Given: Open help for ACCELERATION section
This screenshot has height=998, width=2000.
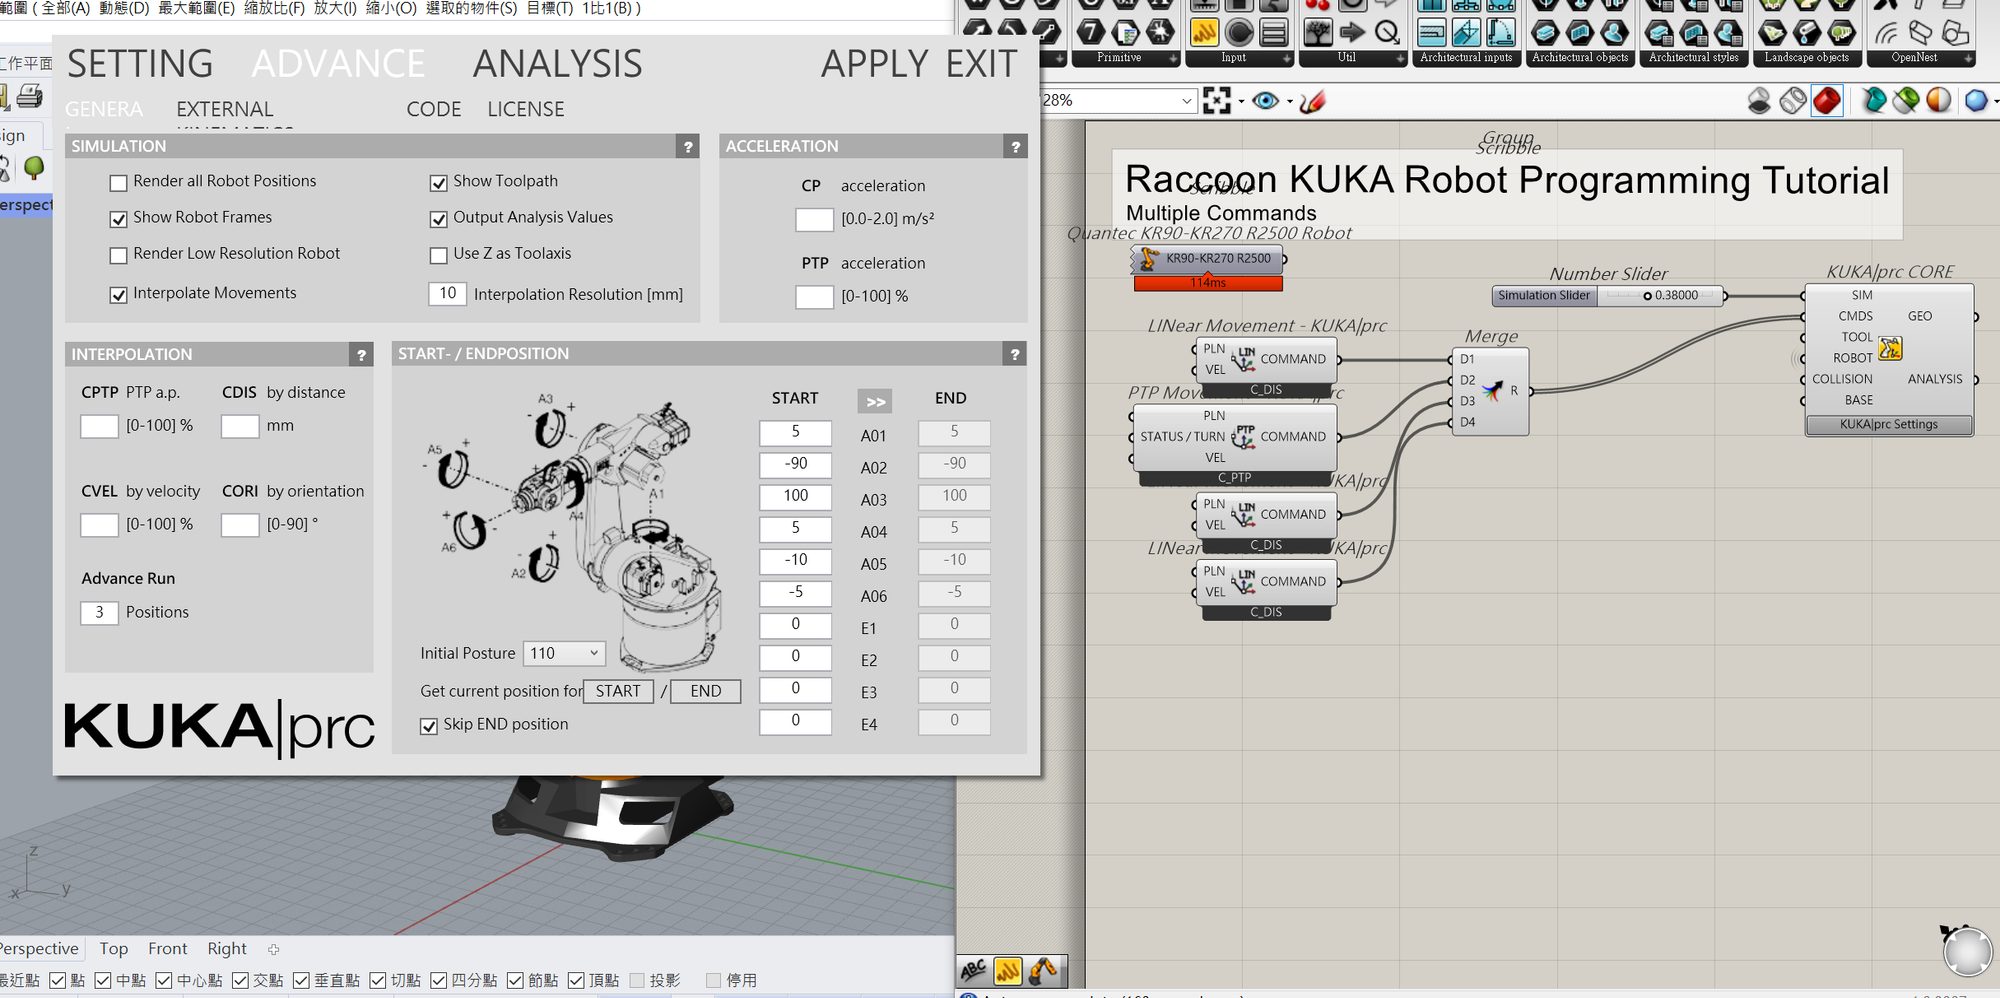Looking at the screenshot, I should tap(1015, 146).
